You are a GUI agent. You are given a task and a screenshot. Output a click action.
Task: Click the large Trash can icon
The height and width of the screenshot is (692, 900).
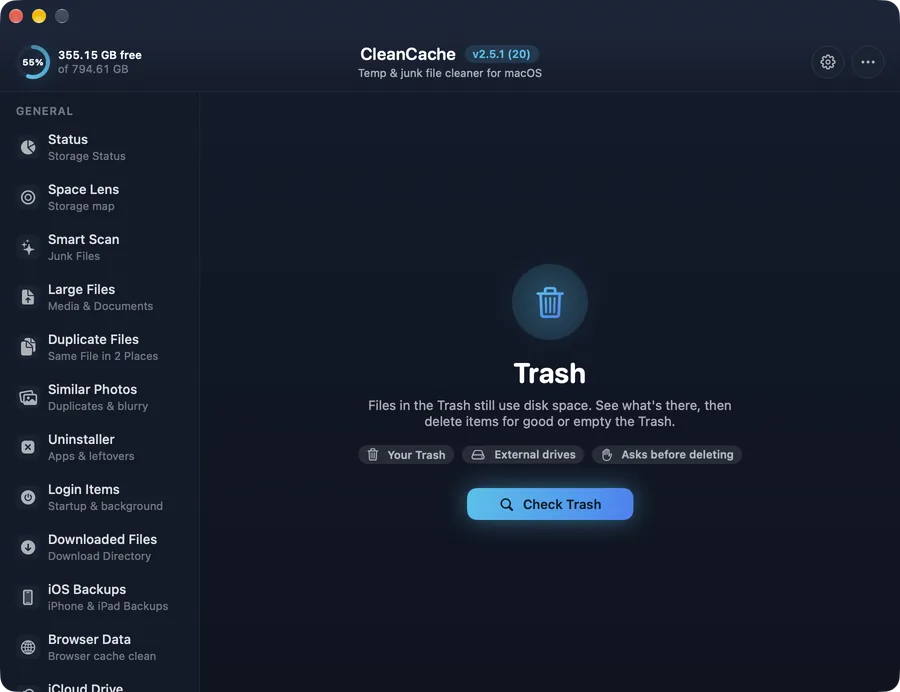[x=549, y=302]
